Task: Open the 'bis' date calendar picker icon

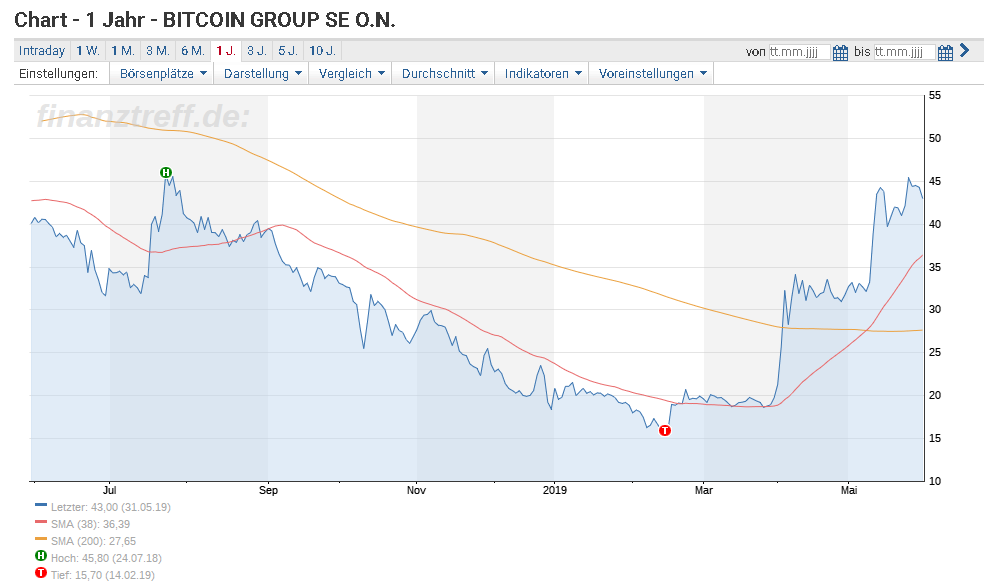Action: [946, 52]
